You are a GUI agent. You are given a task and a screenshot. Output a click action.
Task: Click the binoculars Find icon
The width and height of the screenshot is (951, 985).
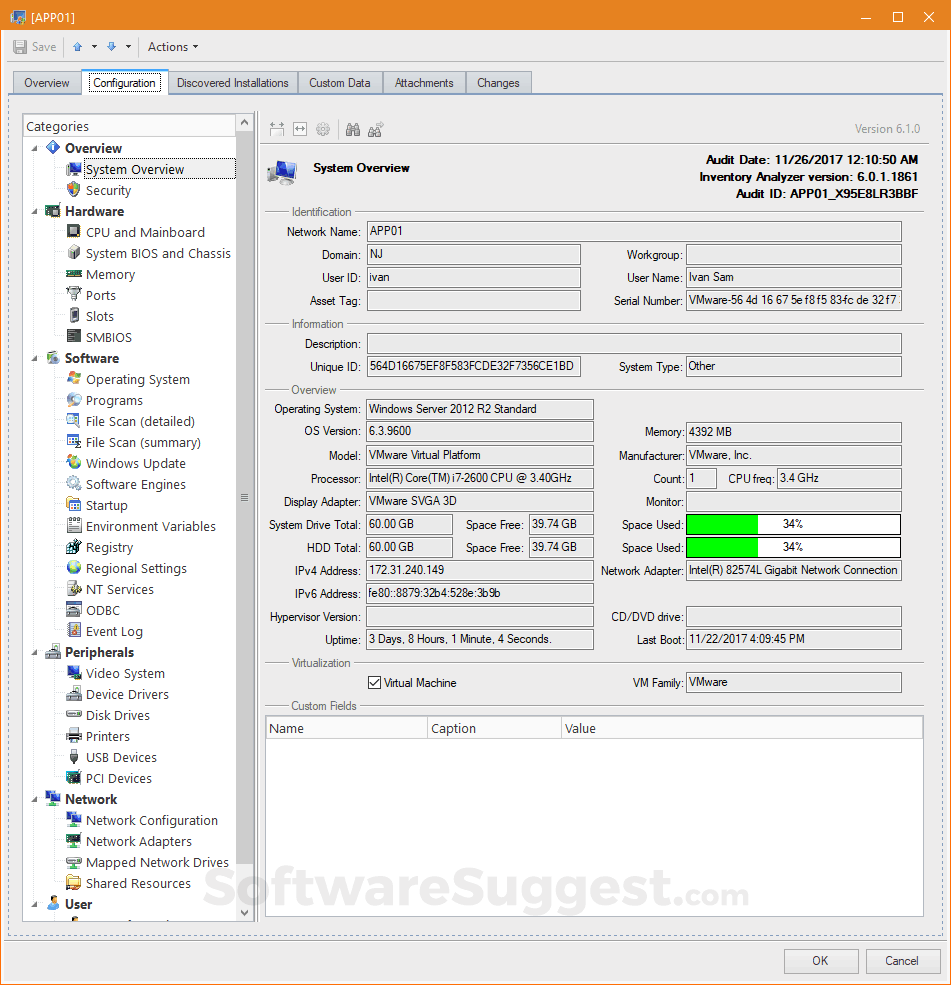tap(352, 129)
